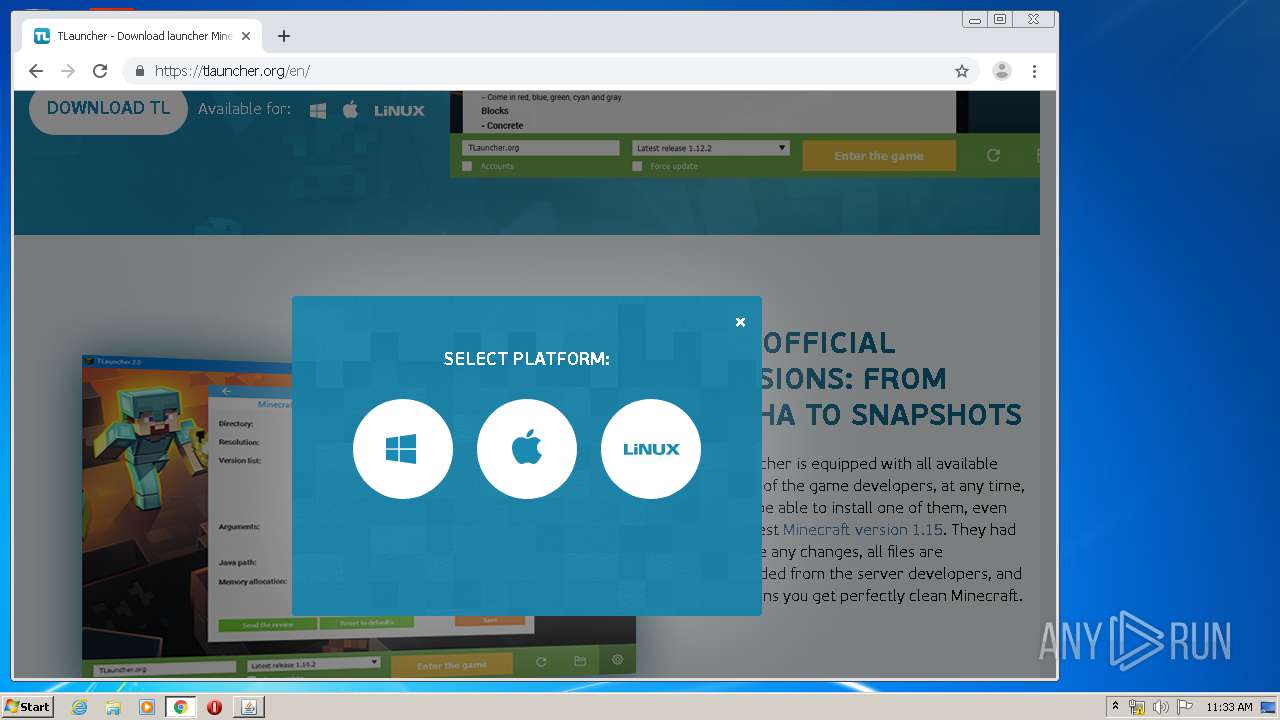This screenshot has width=1280, height=720.
Task: Choose the Windows platform circle
Action: 403,449
